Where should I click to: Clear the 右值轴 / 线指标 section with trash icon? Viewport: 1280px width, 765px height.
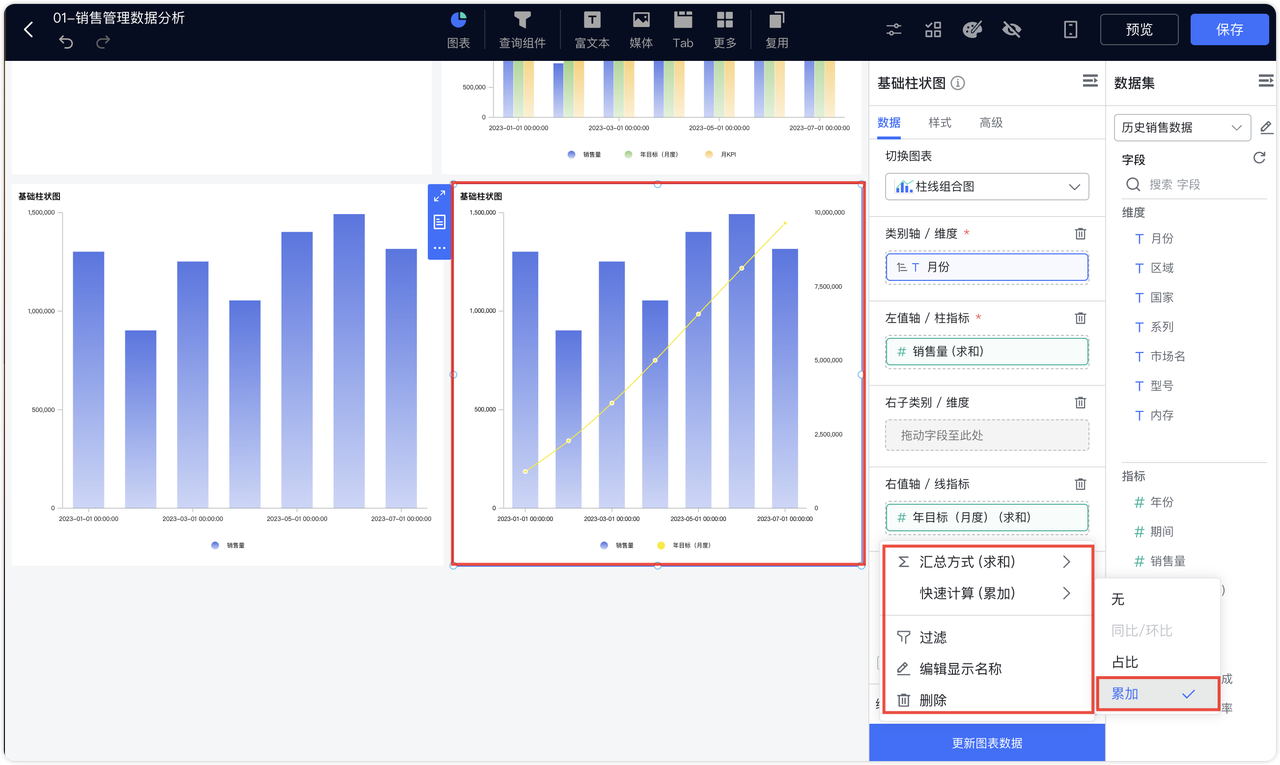1080,484
